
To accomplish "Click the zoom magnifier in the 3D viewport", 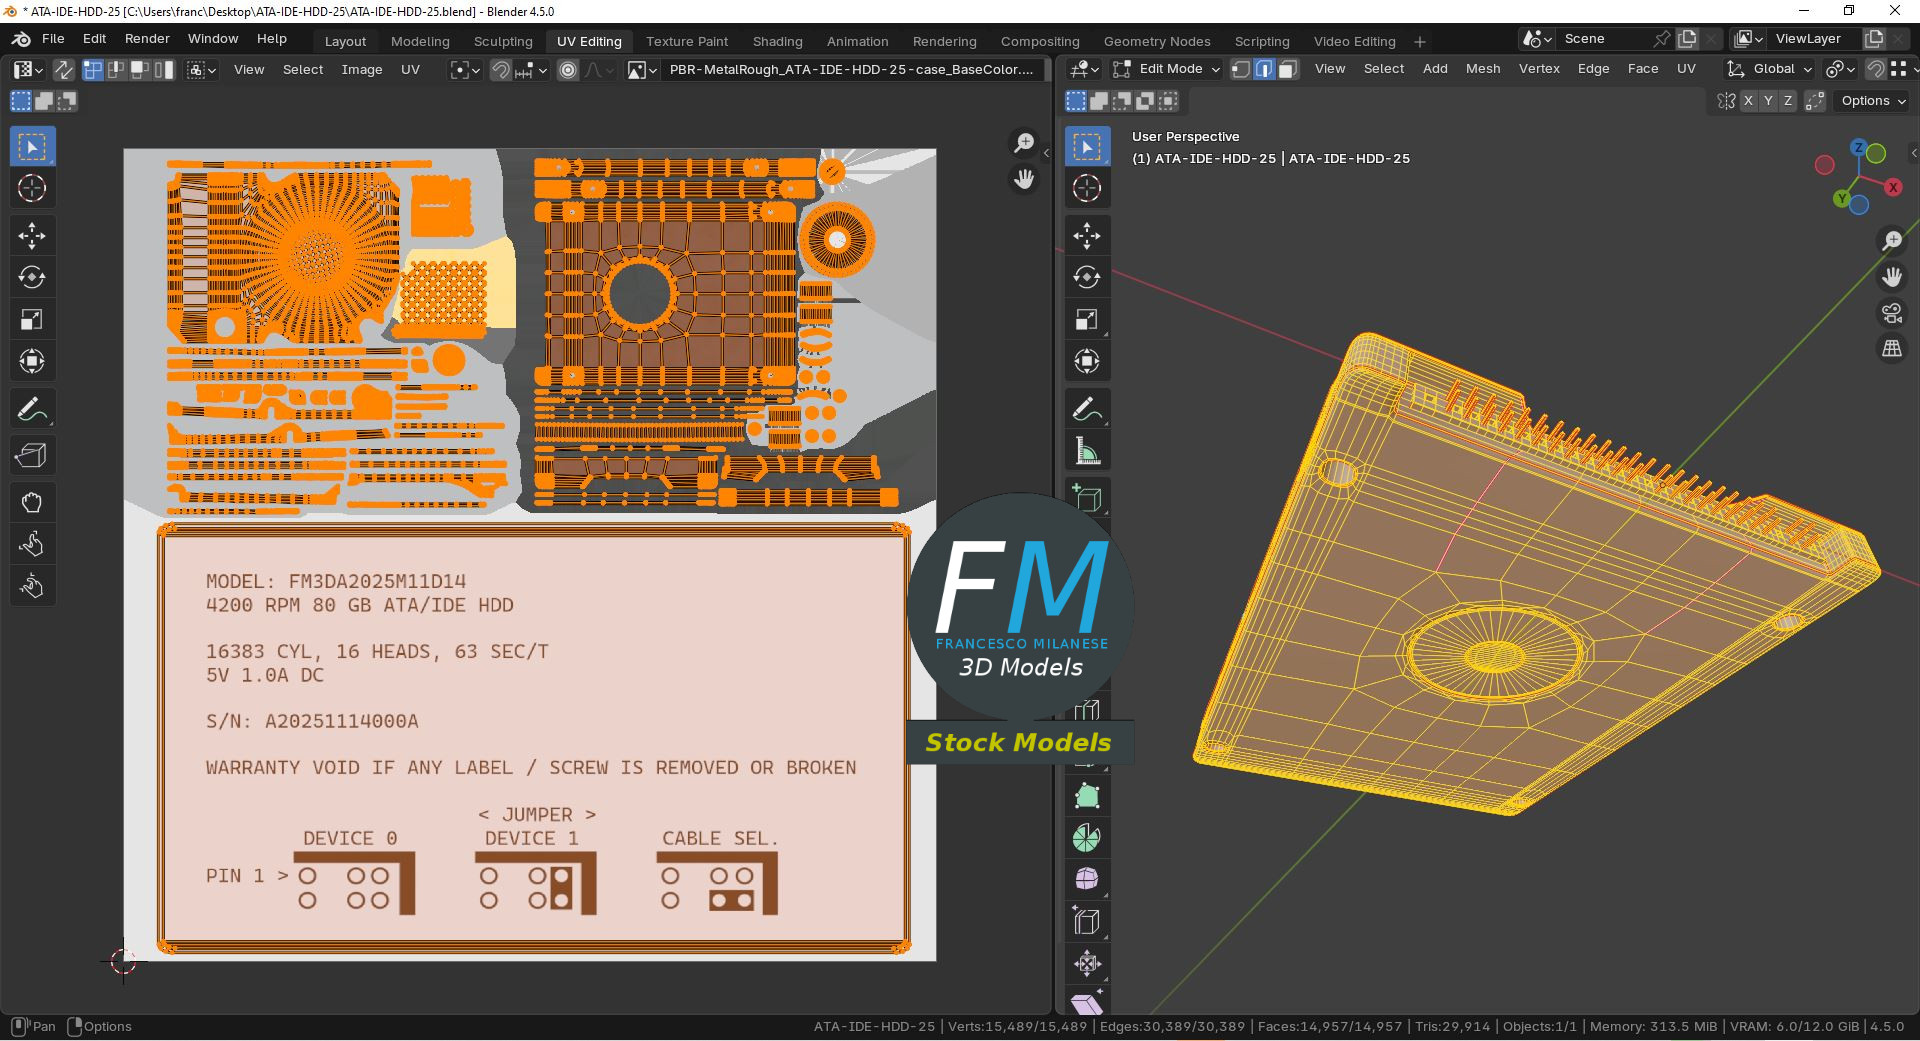I will pos(1892,241).
